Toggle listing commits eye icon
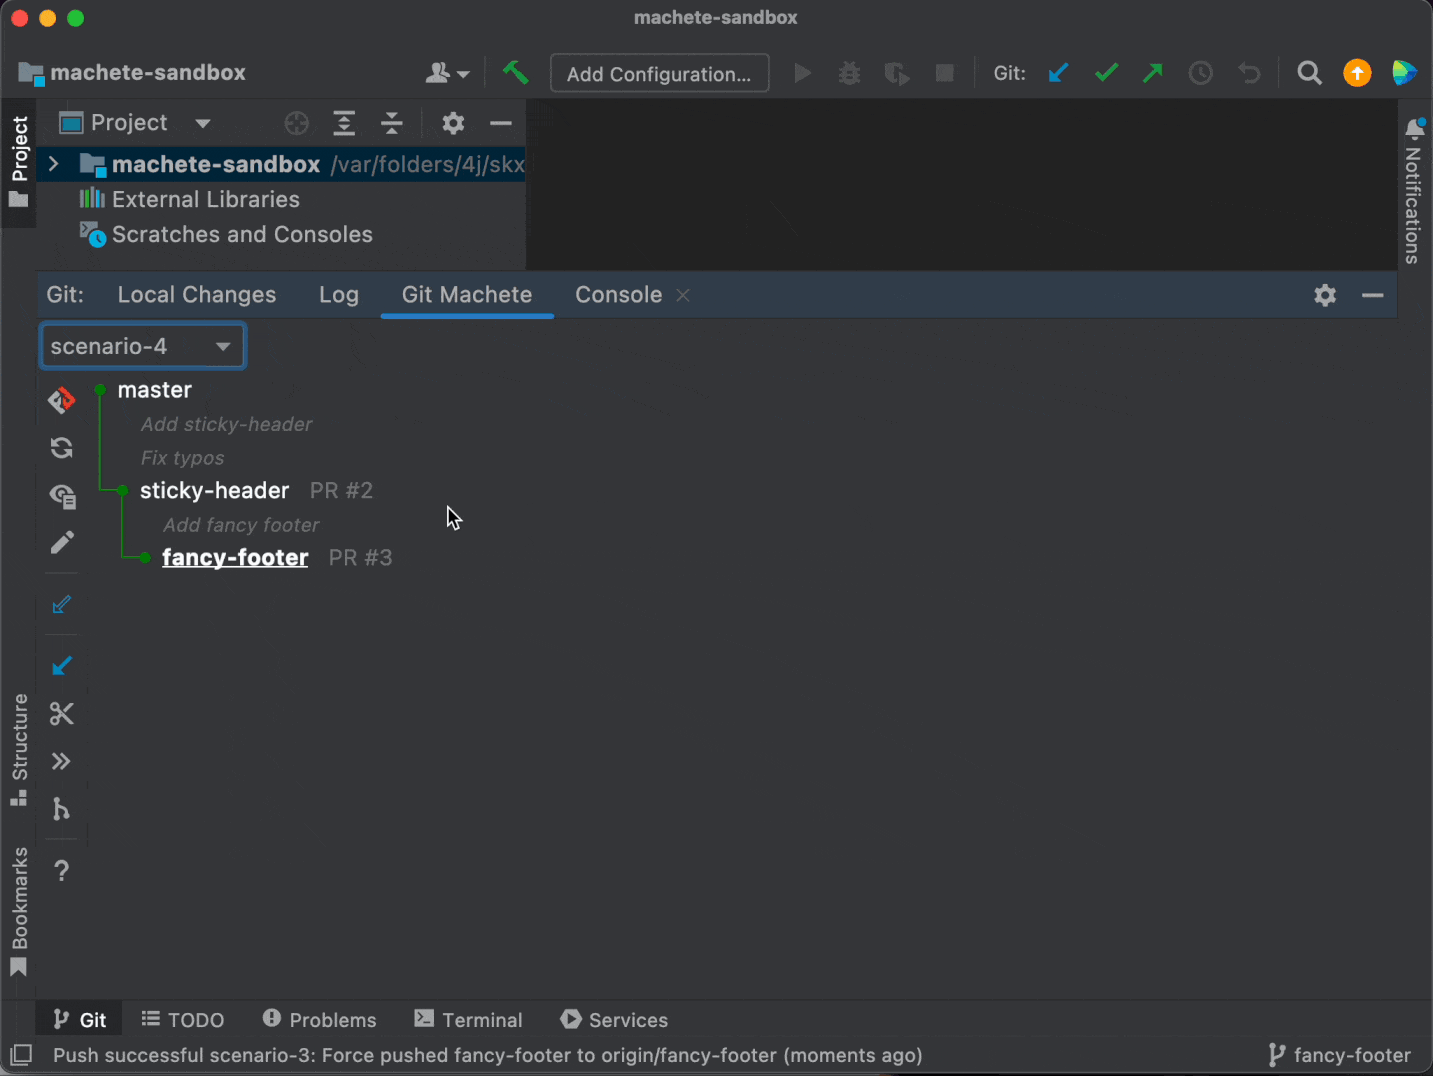Viewport: 1433px width, 1076px height. click(62, 495)
